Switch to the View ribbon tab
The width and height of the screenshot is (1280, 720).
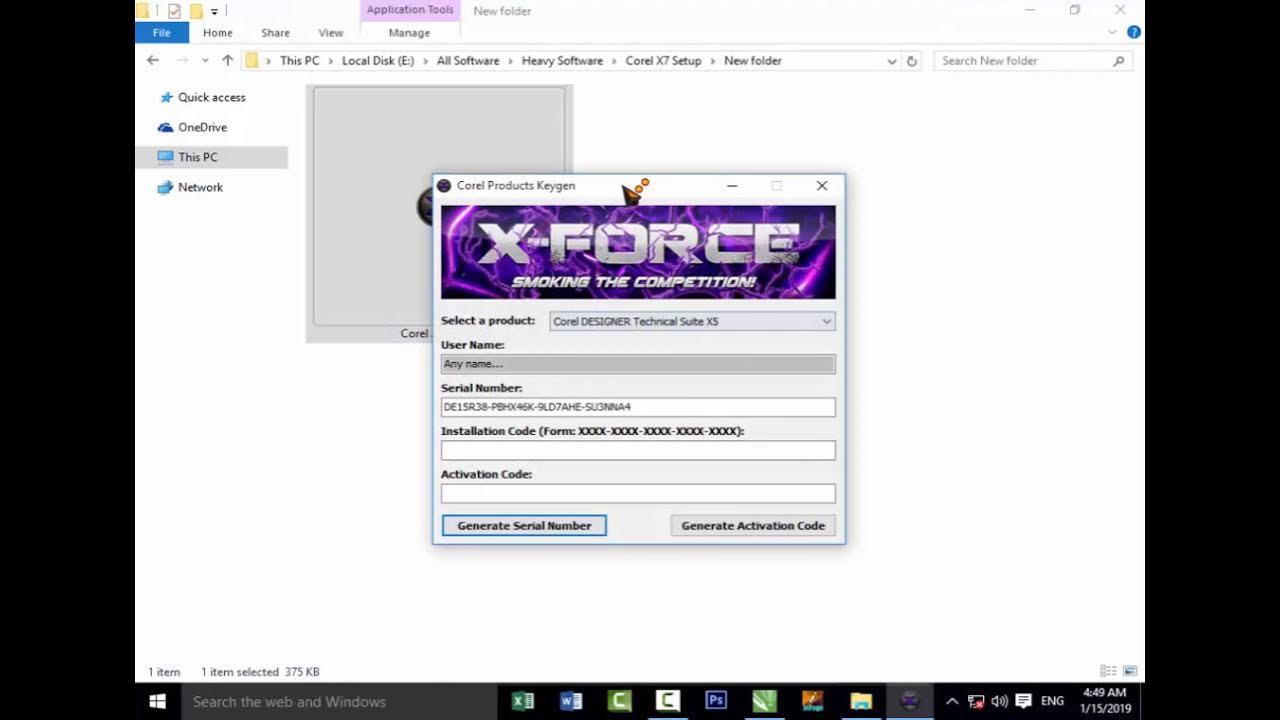click(x=331, y=33)
